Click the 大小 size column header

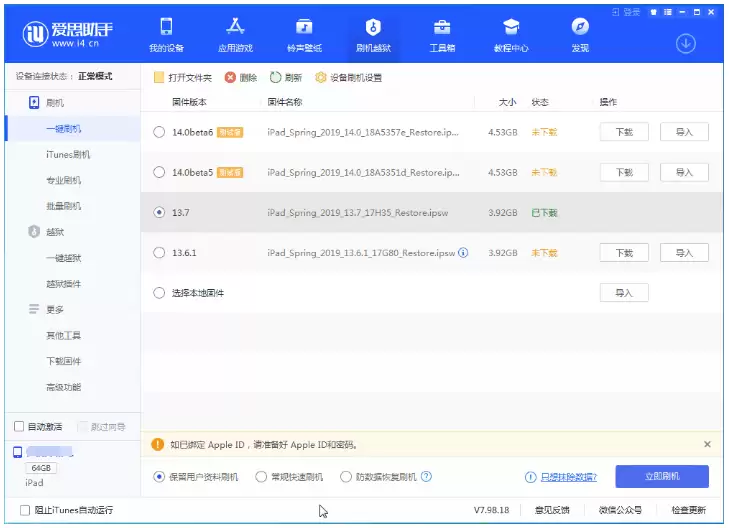pyautogui.click(x=507, y=102)
